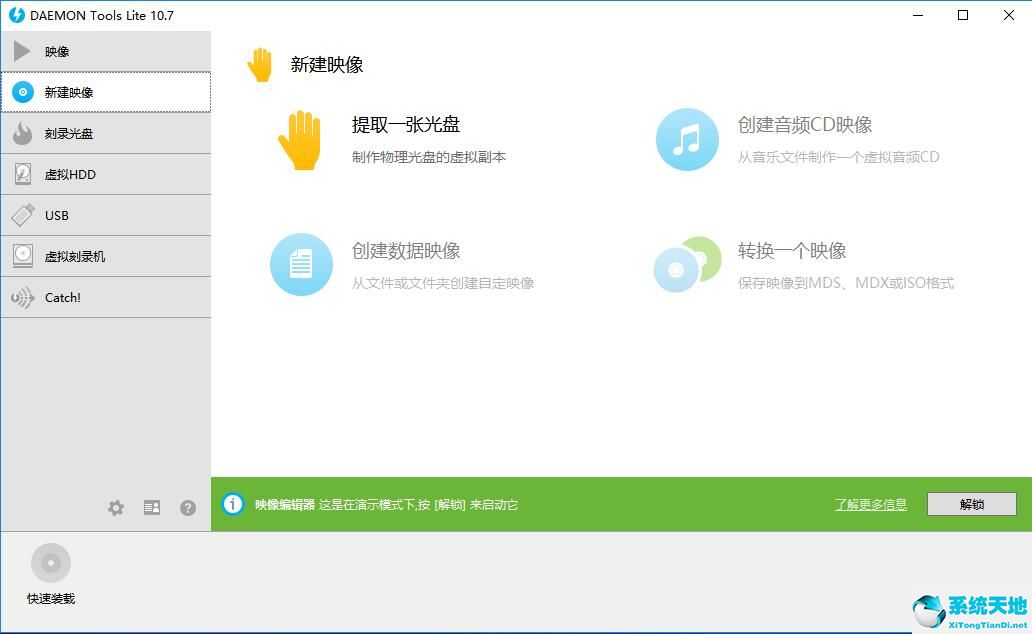
Task: Click the 从文件或文件夹创建自定映像 description
Action: tap(443, 283)
